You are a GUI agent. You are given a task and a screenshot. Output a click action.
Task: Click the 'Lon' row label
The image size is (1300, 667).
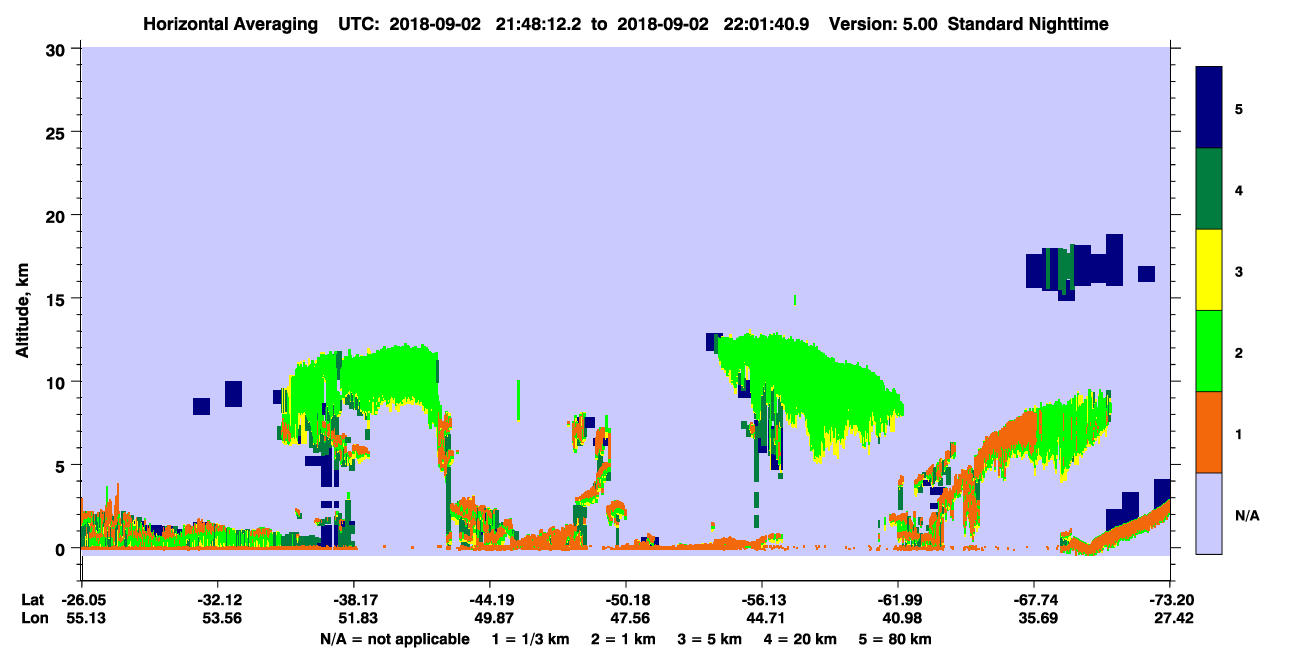pos(34,619)
